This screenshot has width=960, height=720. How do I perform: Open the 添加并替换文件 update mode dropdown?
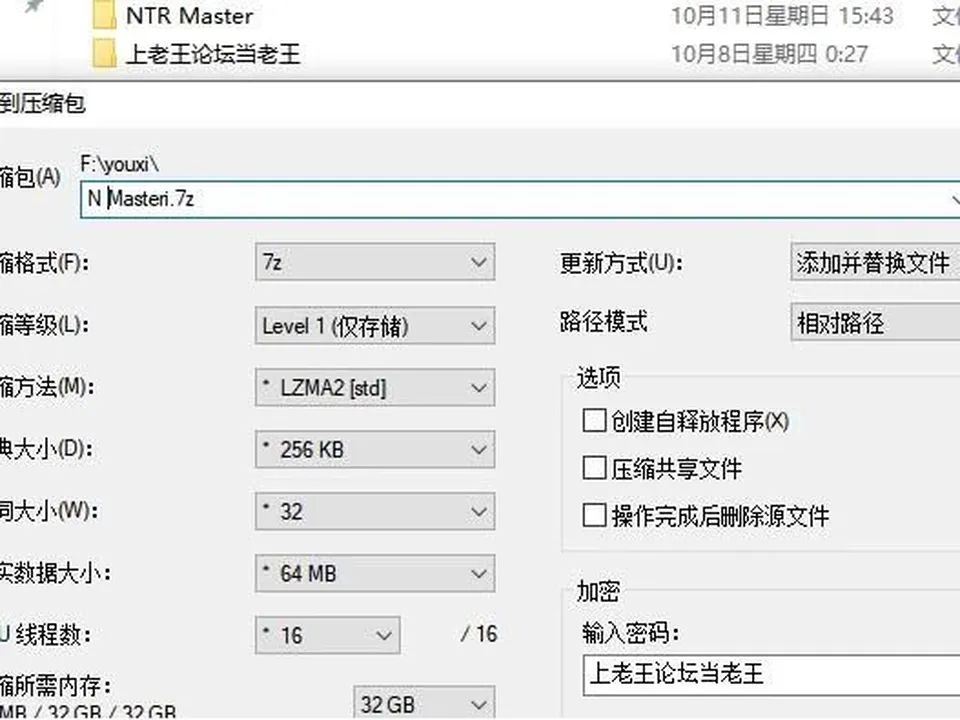[x=876, y=262]
